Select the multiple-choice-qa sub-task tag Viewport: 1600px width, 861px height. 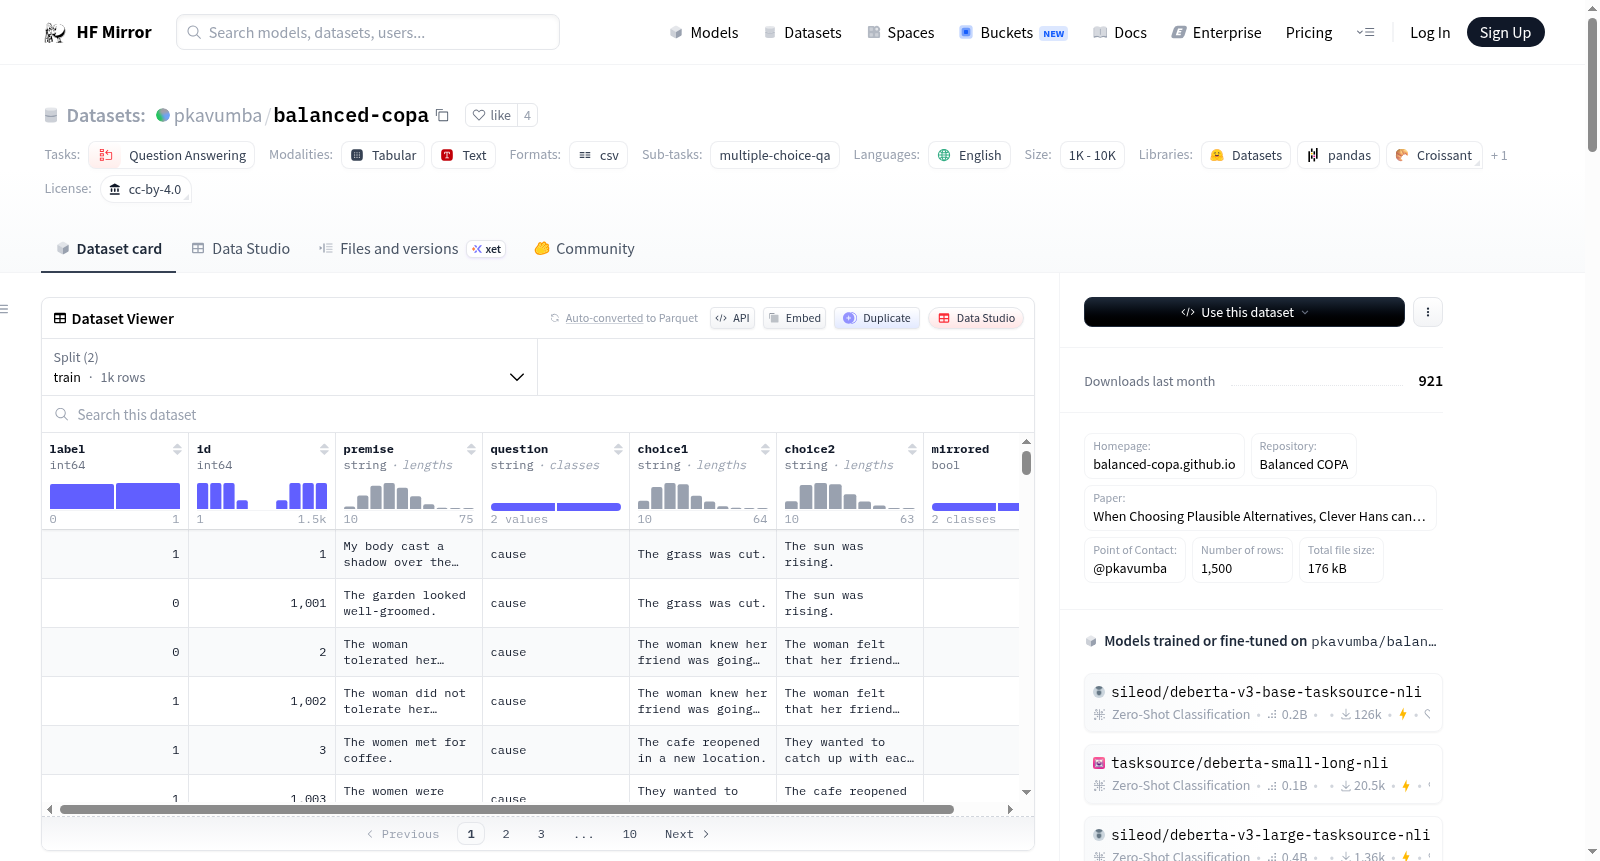click(775, 155)
